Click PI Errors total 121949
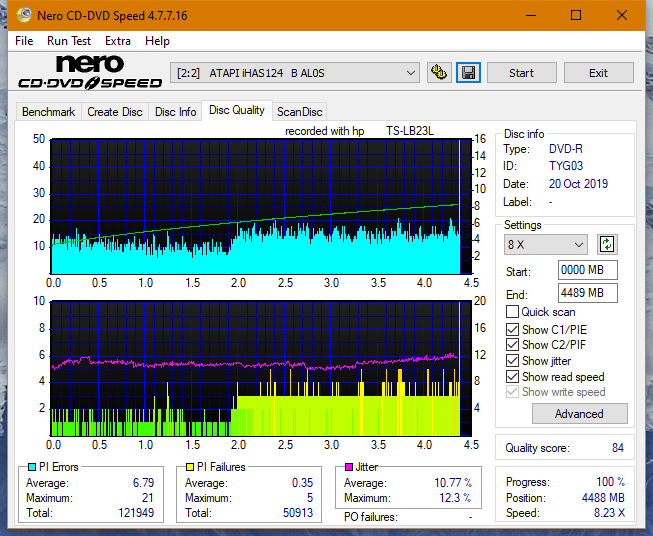 [136, 513]
